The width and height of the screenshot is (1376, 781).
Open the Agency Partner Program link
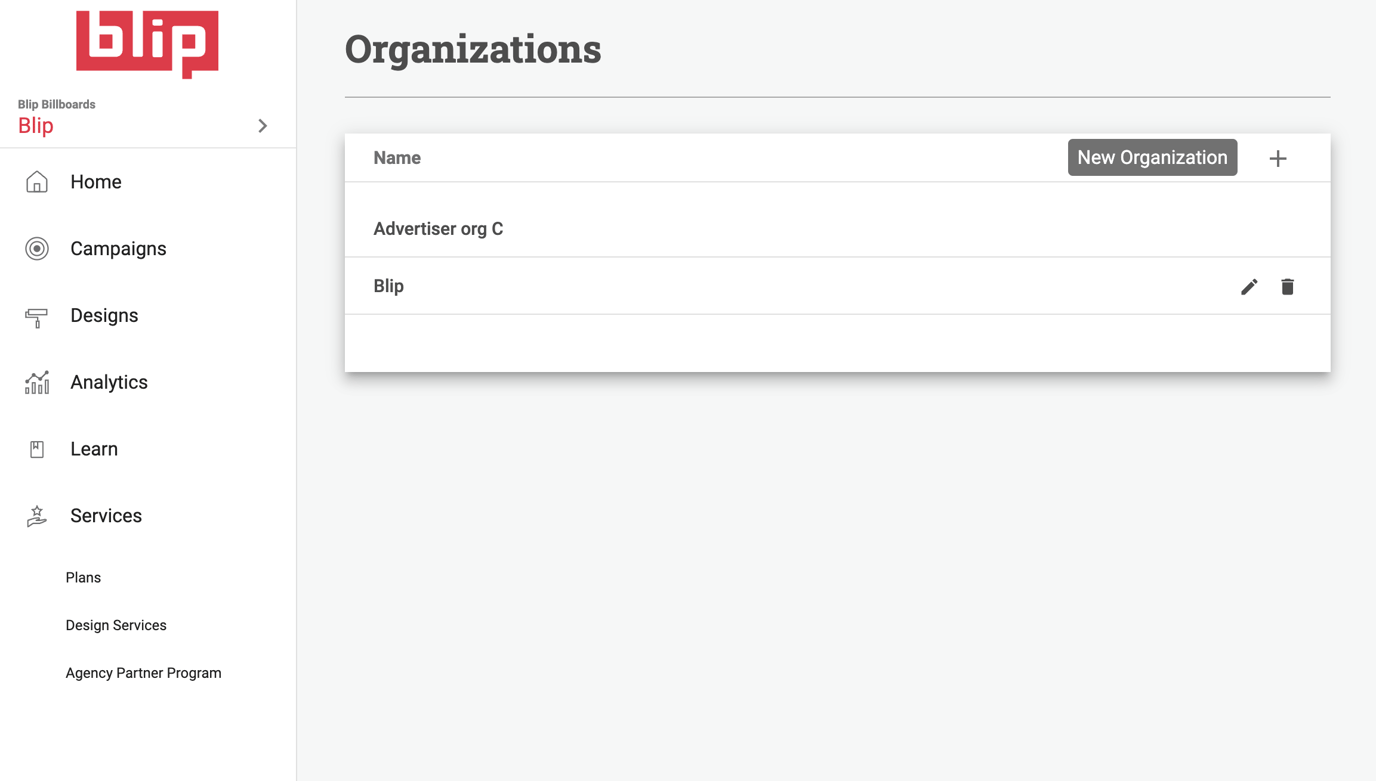click(143, 672)
